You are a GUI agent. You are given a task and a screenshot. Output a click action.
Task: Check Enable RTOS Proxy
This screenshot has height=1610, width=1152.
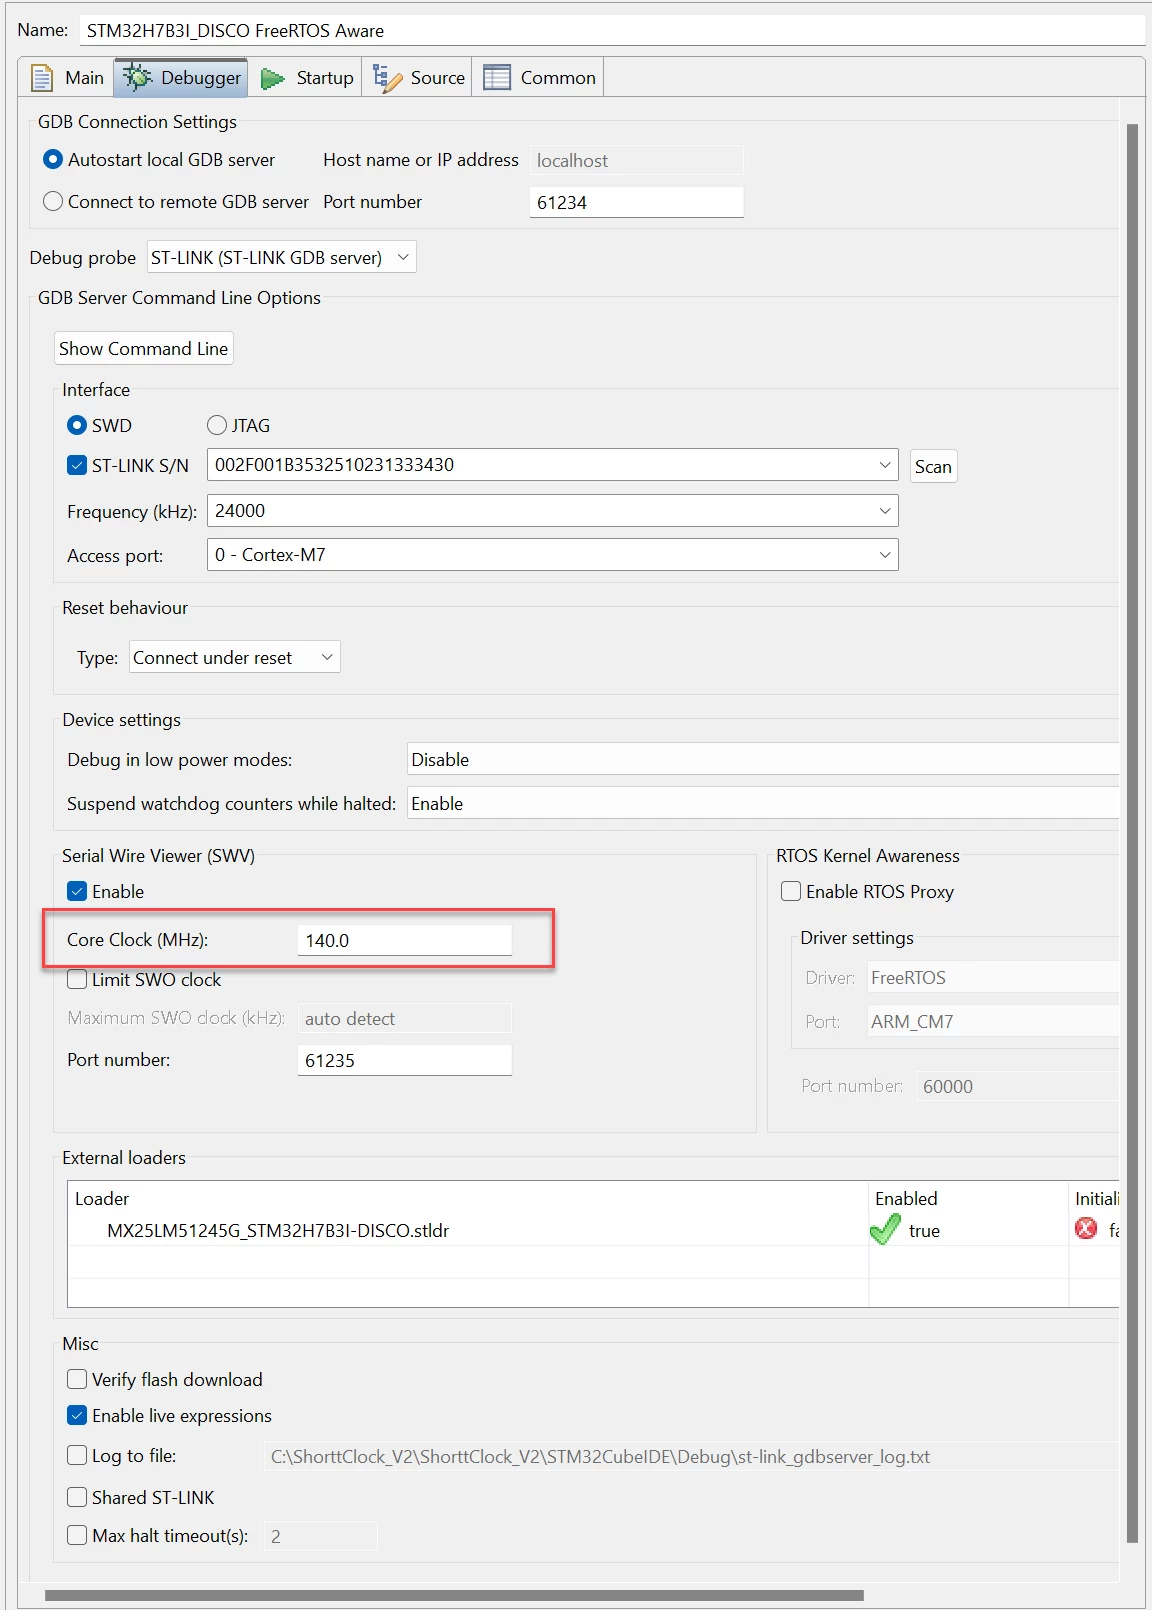point(791,891)
